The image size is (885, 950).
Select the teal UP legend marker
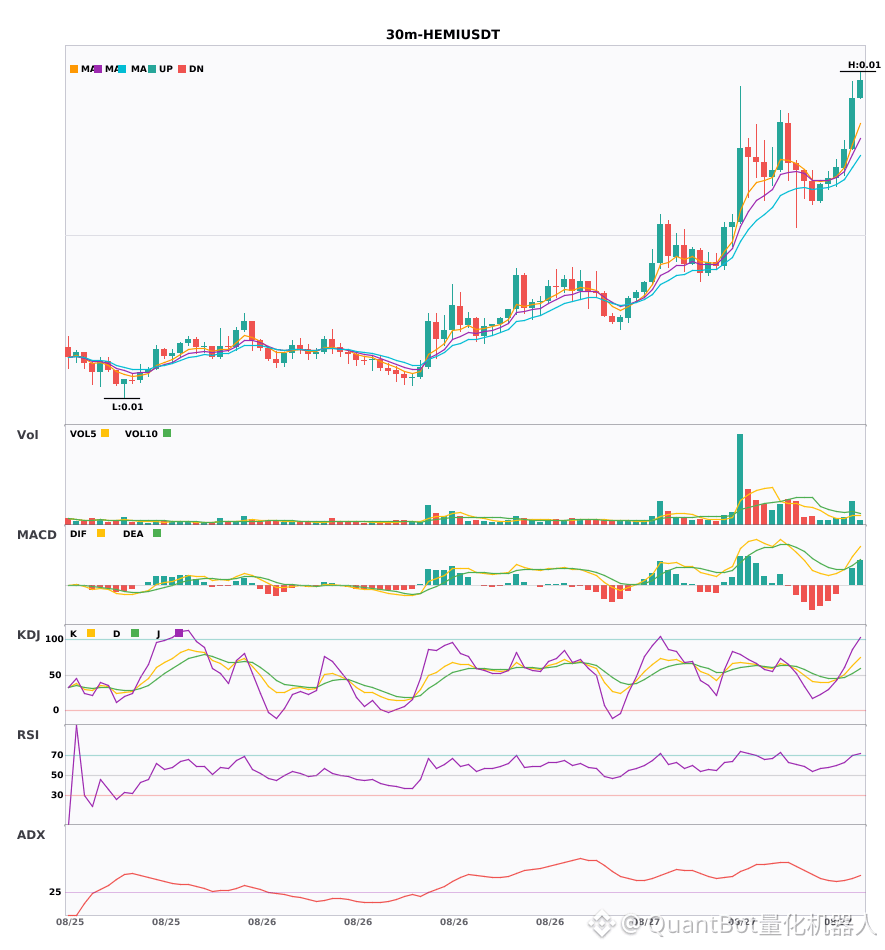[x=152, y=69]
